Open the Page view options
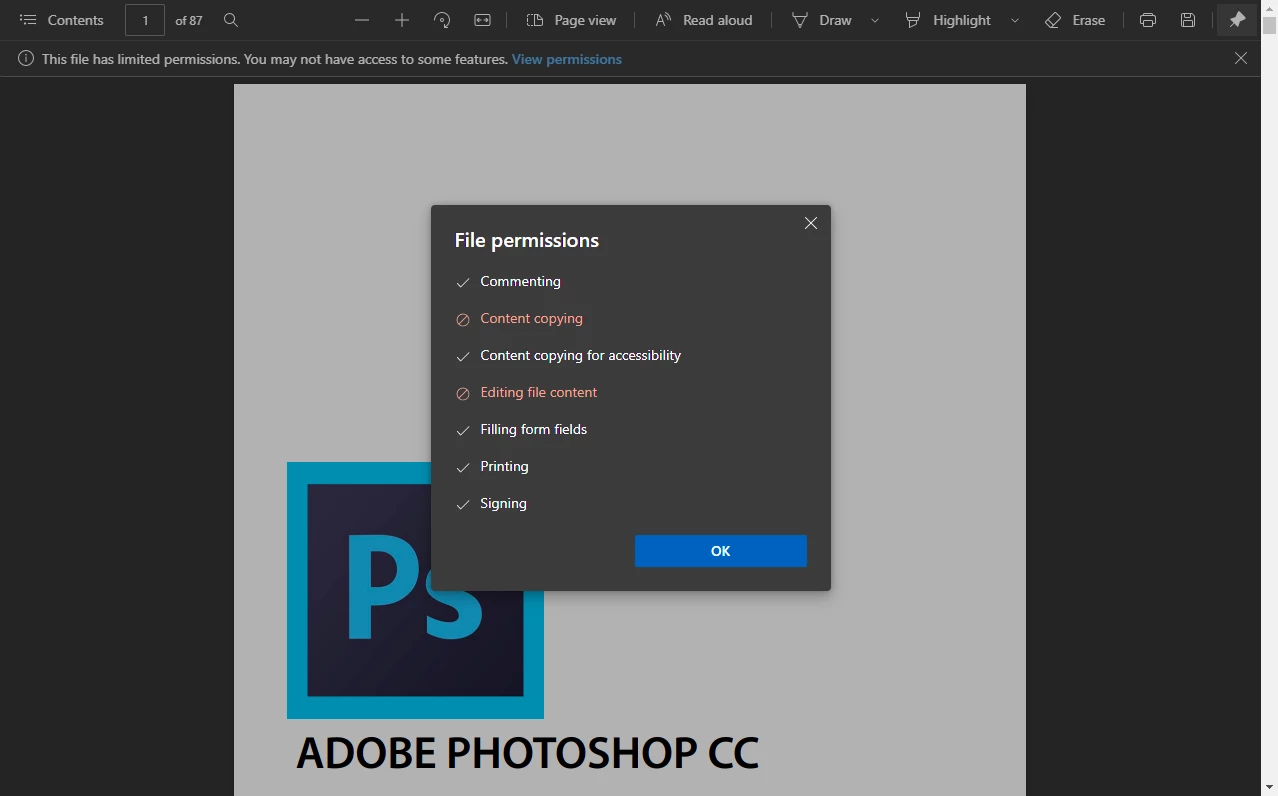This screenshot has height=796, width=1278. (571, 20)
